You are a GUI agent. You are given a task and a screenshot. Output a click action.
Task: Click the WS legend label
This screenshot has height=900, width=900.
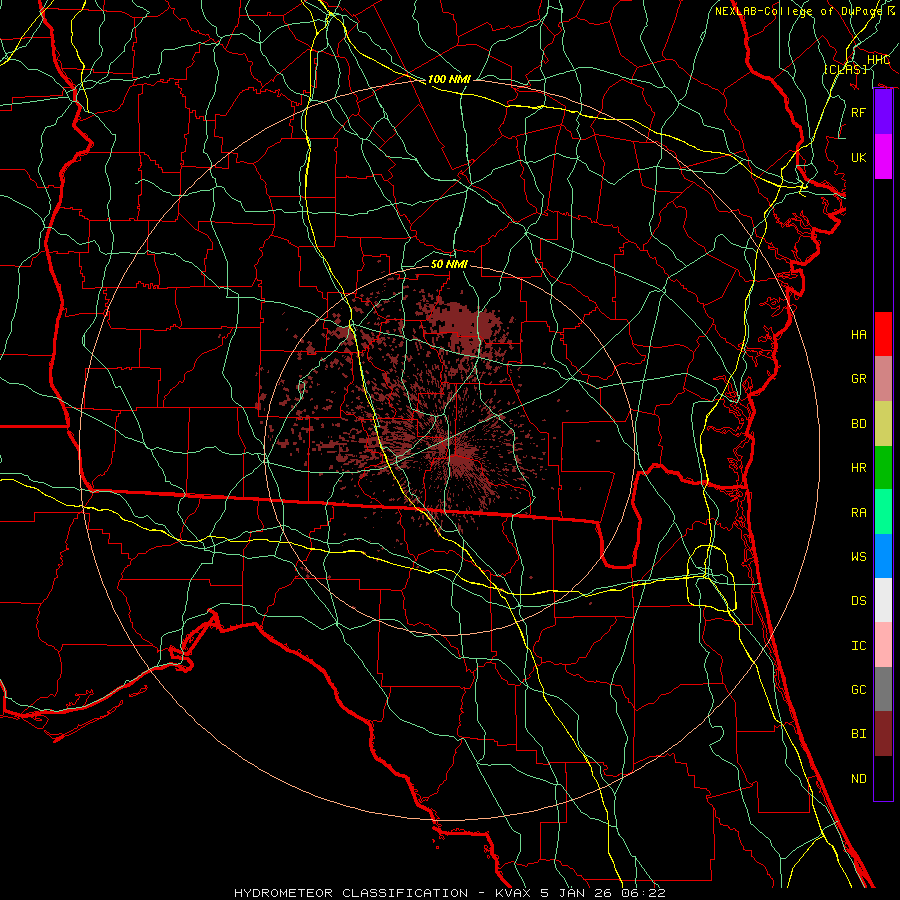pyautogui.click(x=858, y=557)
